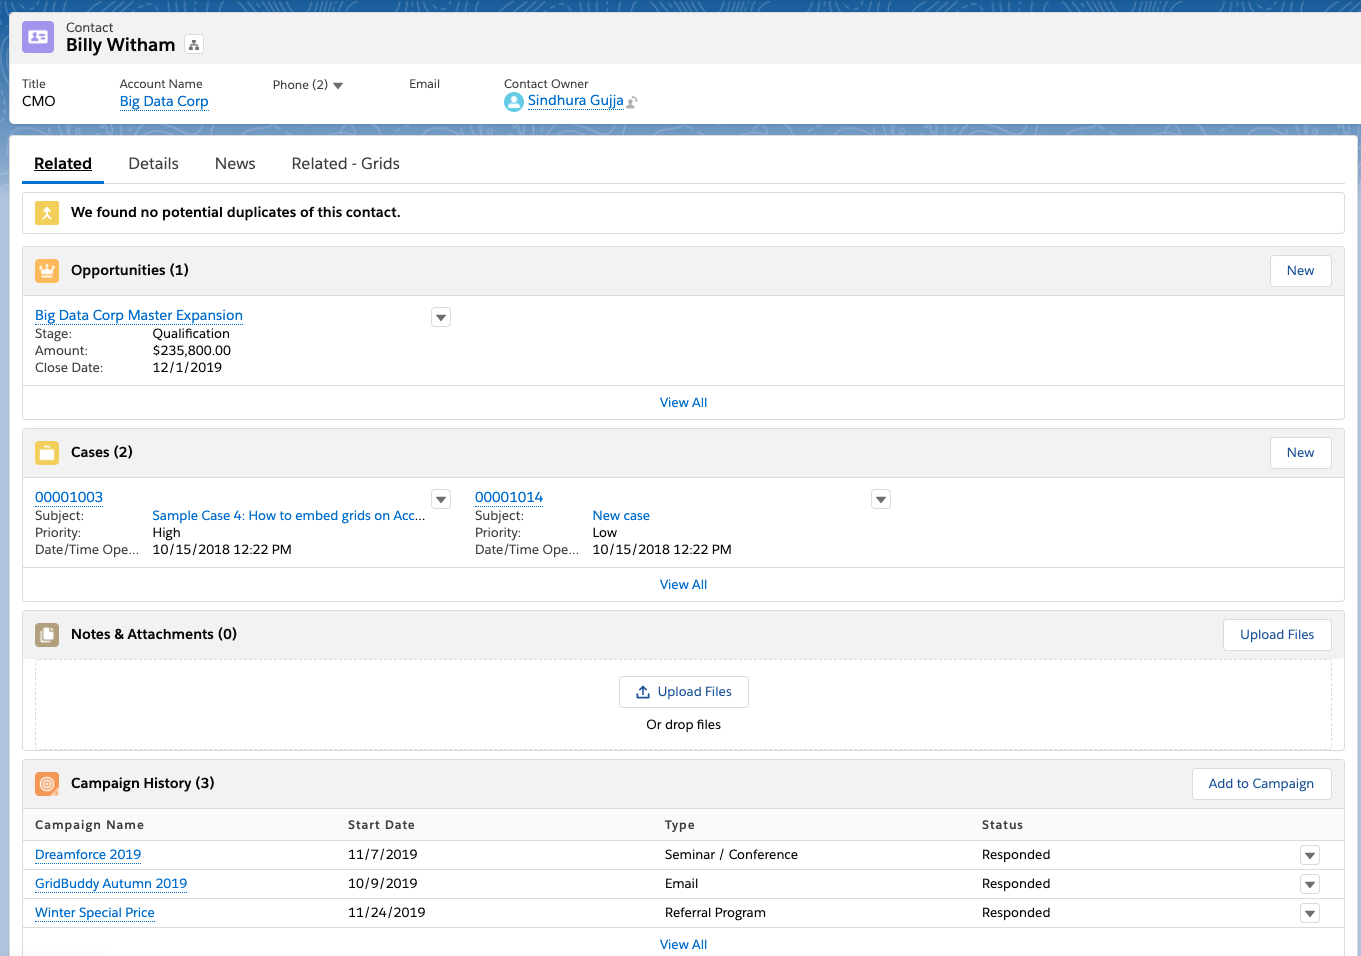Open actions menu for case 00001003
The width and height of the screenshot is (1361, 956).
[441, 499]
